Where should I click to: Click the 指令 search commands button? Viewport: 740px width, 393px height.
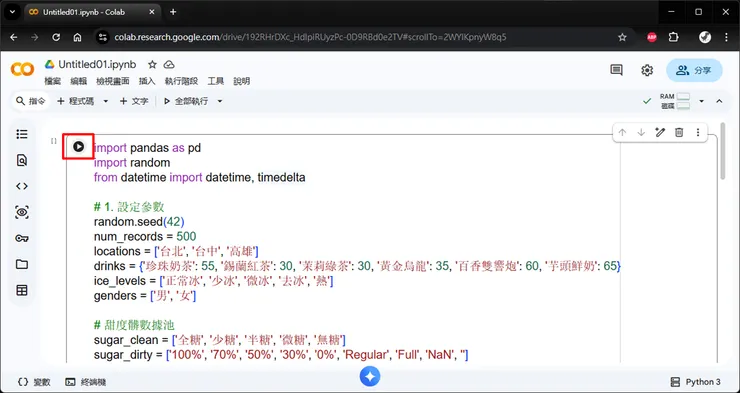(x=31, y=101)
